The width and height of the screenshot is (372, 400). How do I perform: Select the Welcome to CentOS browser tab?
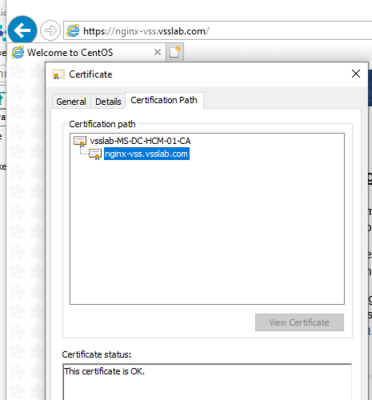click(87, 52)
